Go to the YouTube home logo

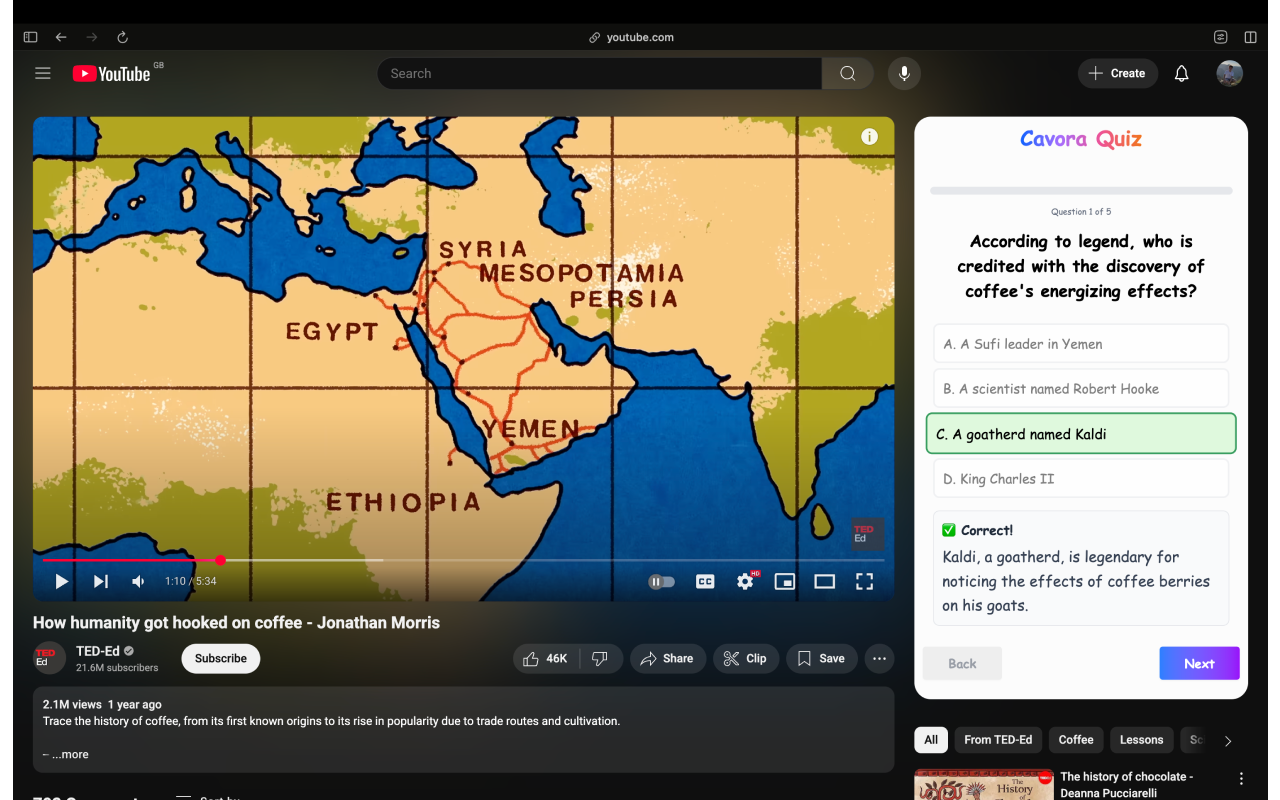(112, 73)
